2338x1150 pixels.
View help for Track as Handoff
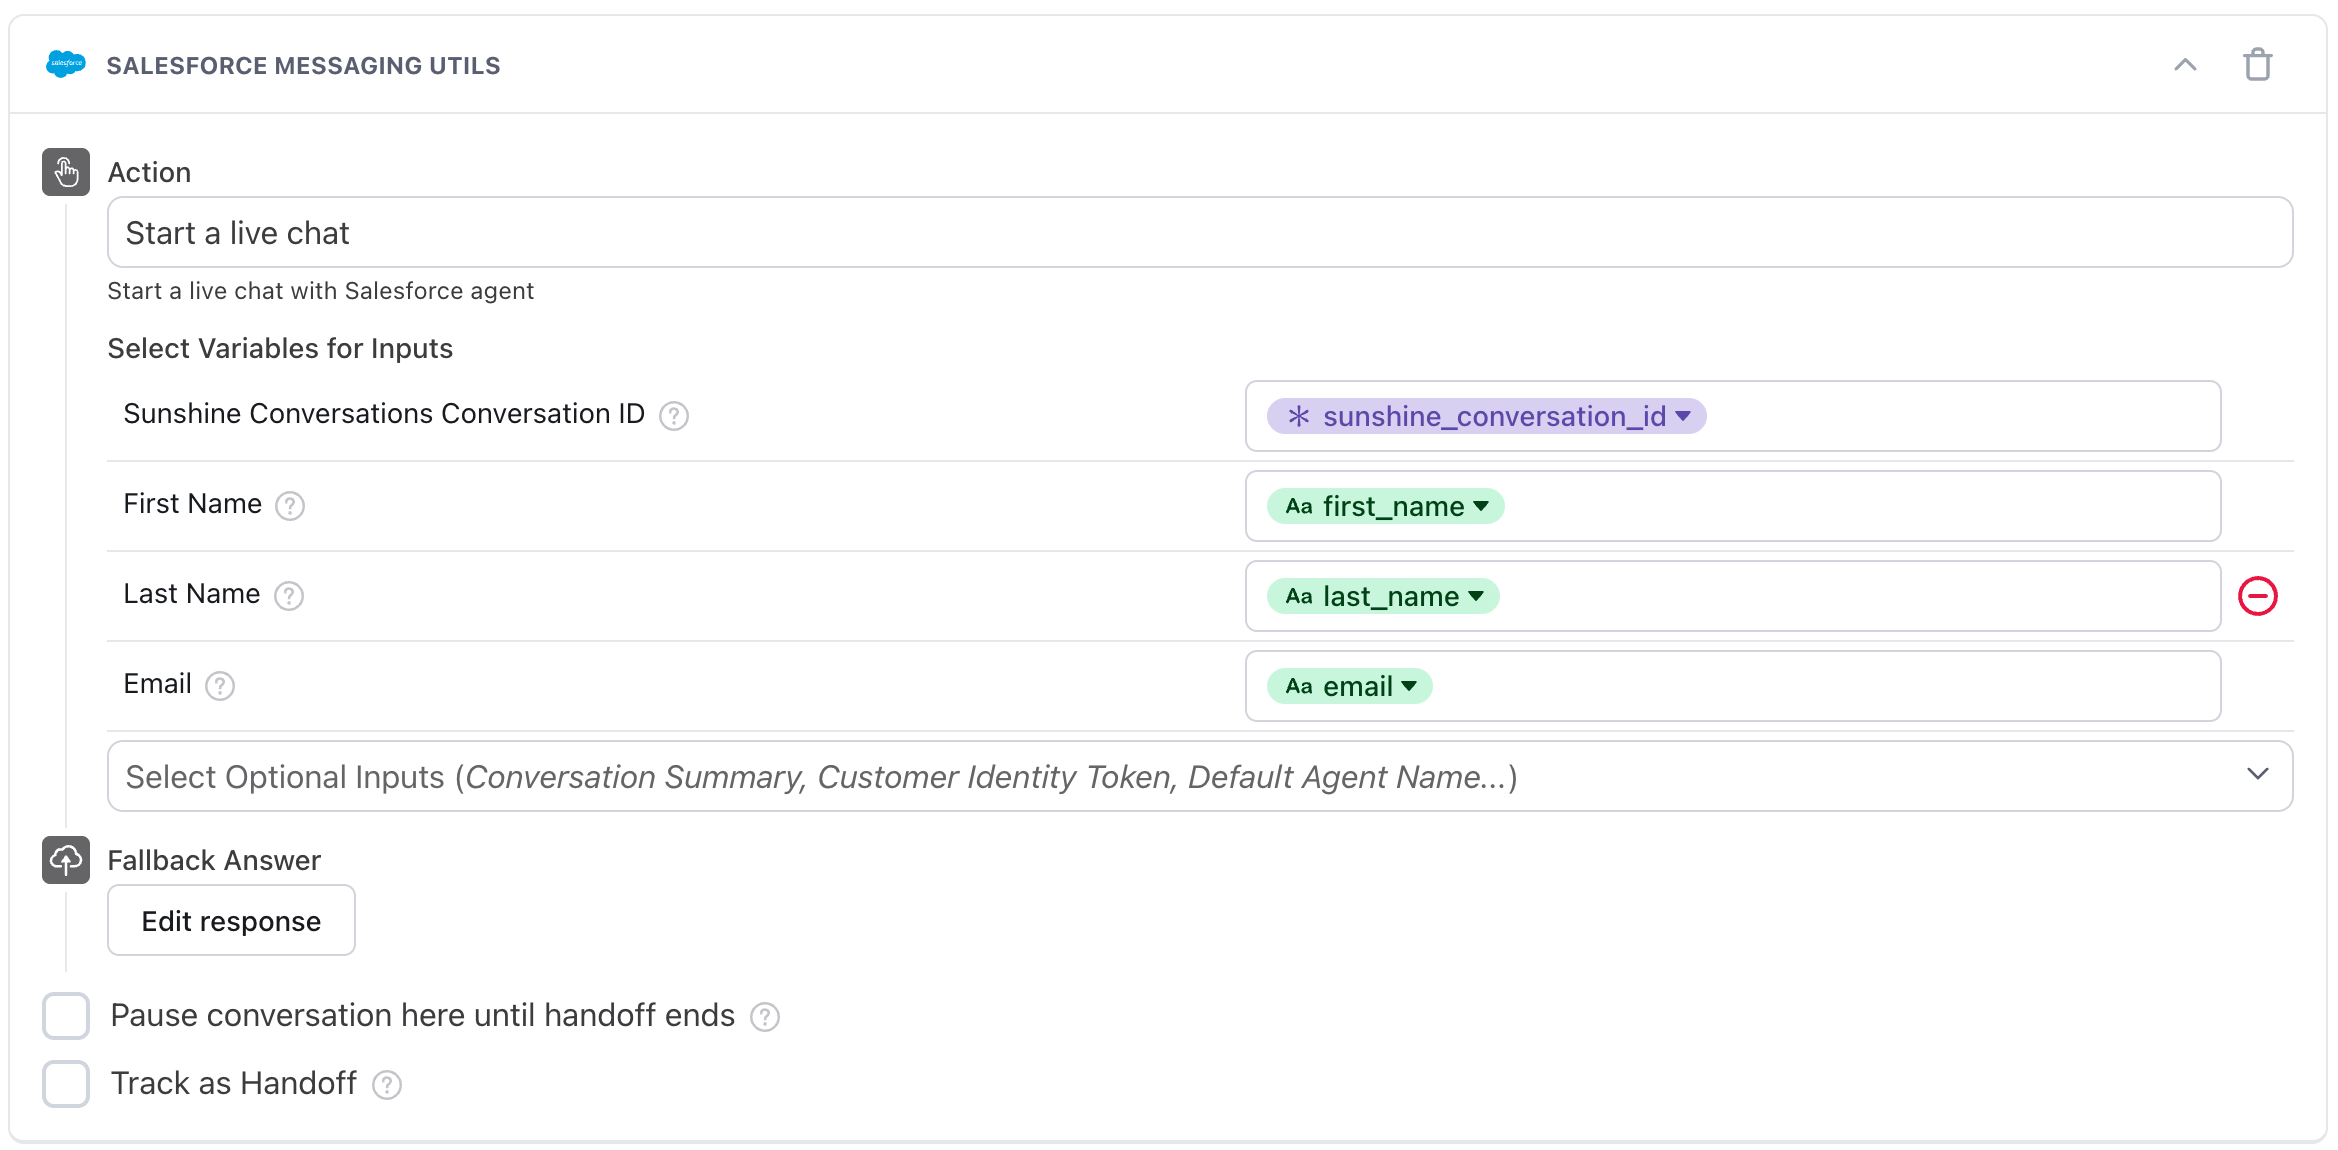(388, 1084)
